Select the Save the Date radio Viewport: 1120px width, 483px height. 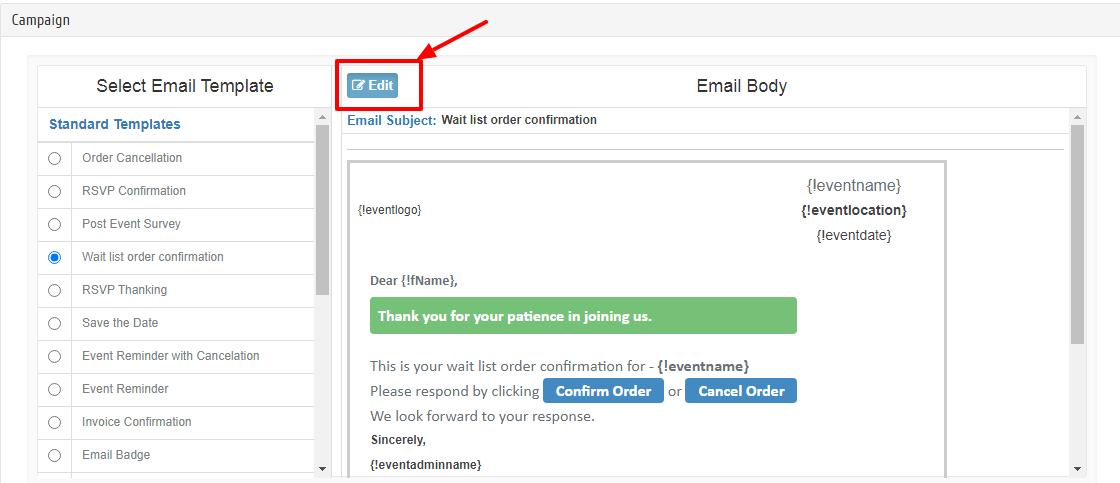pos(54,323)
